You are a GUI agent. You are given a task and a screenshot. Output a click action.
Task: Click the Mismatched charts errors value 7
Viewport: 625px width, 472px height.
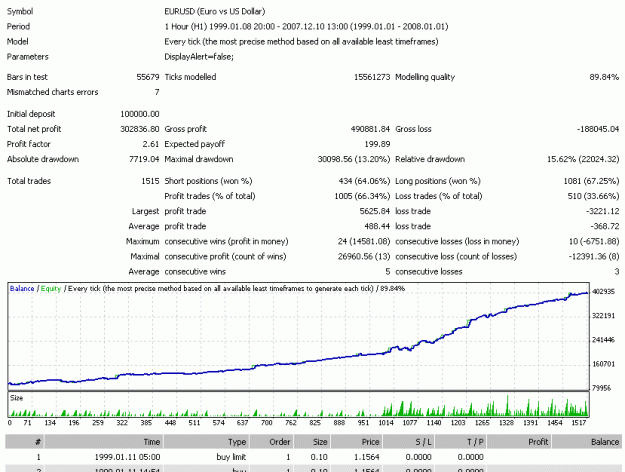pyautogui.click(x=157, y=92)
